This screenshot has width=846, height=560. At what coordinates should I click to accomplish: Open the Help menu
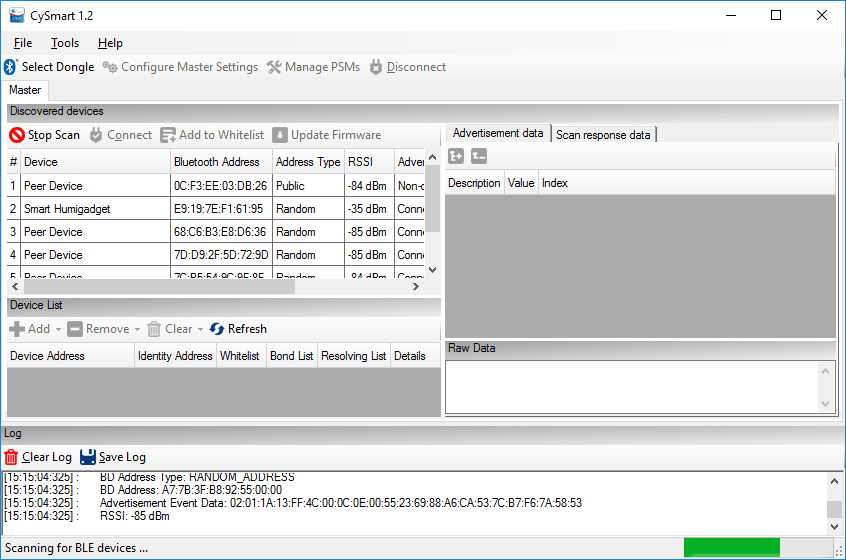point(110,43)
